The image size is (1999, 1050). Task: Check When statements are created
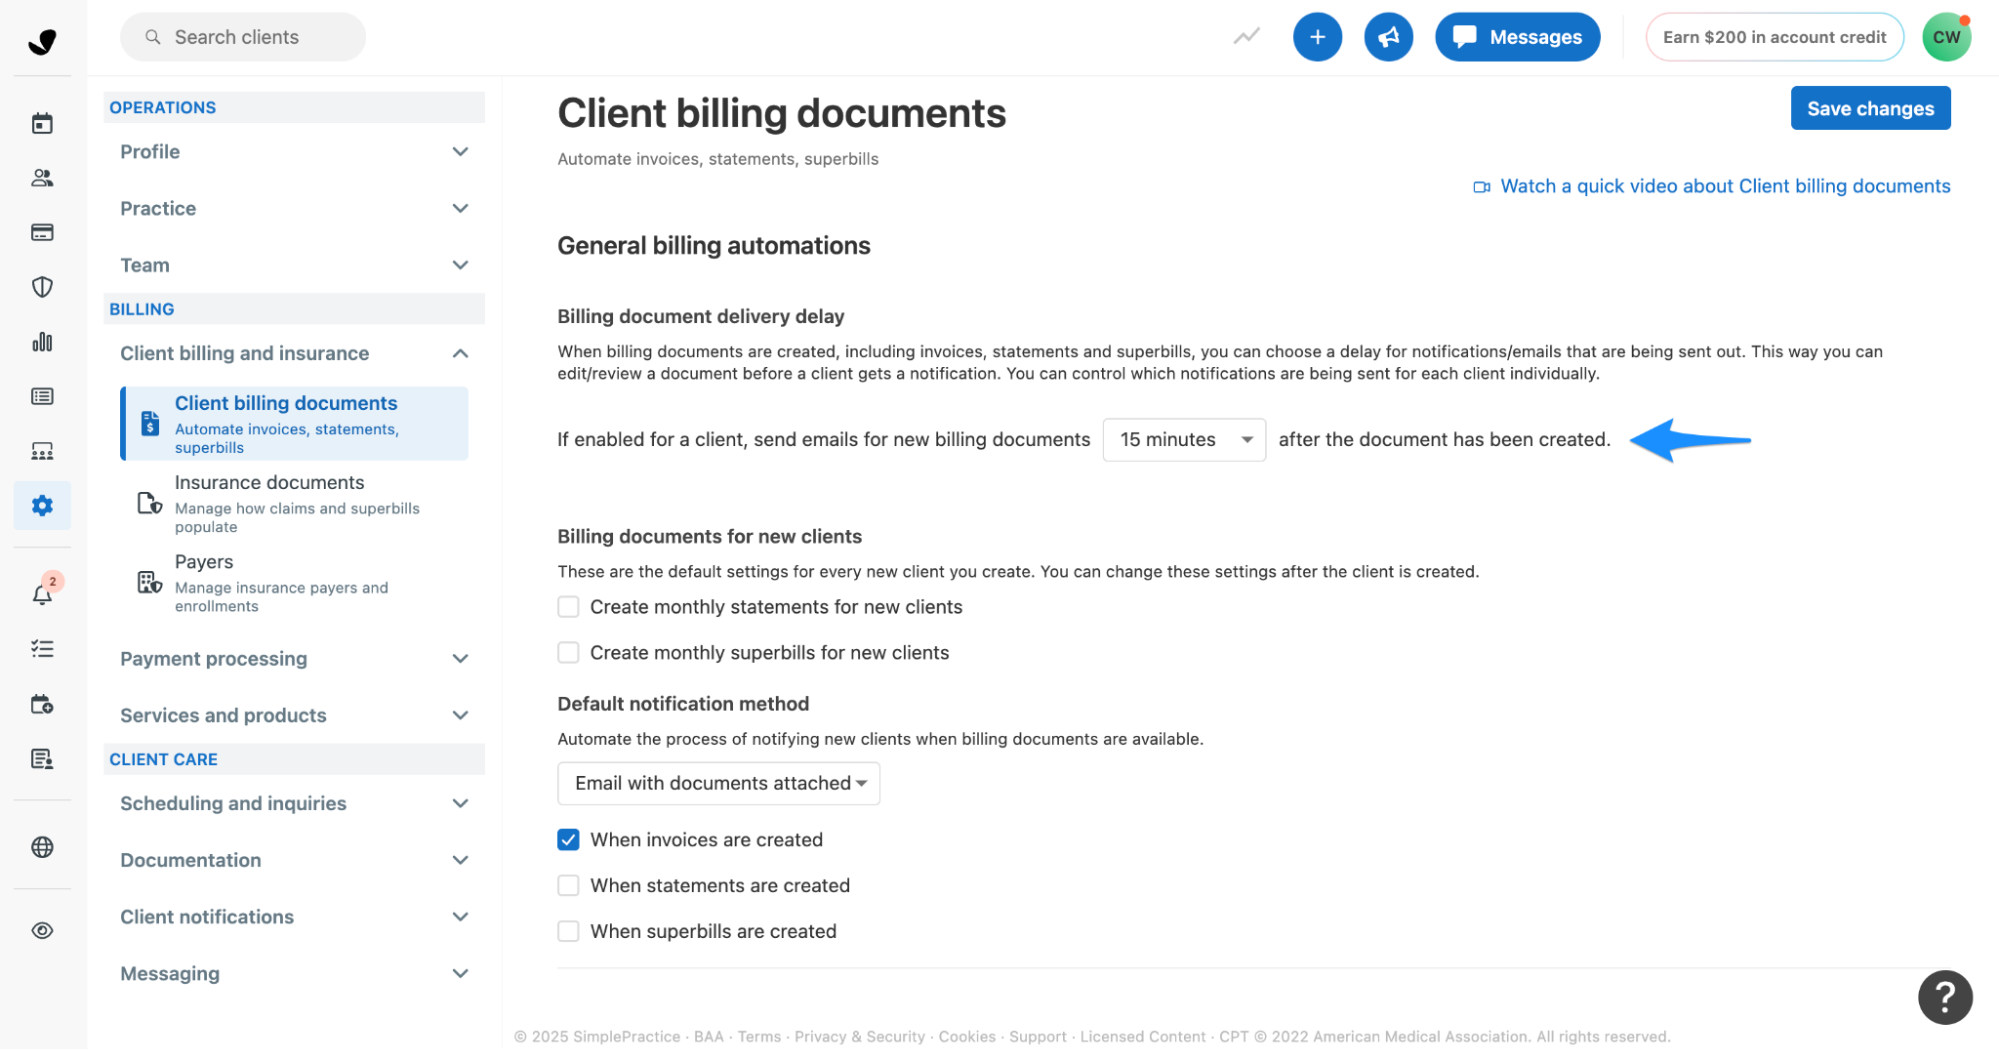coord(568,886)
